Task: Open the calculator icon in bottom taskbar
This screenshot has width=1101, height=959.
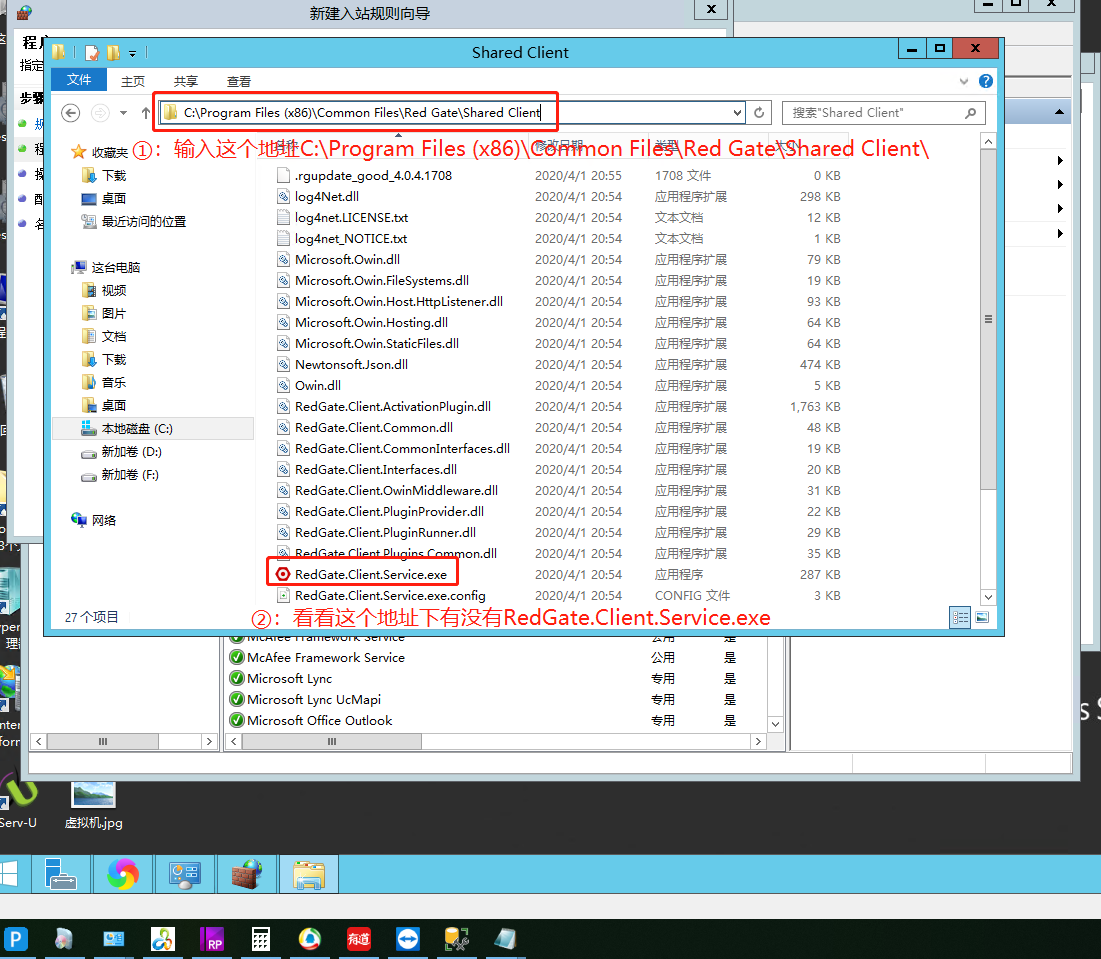Action: click(261, 939)
